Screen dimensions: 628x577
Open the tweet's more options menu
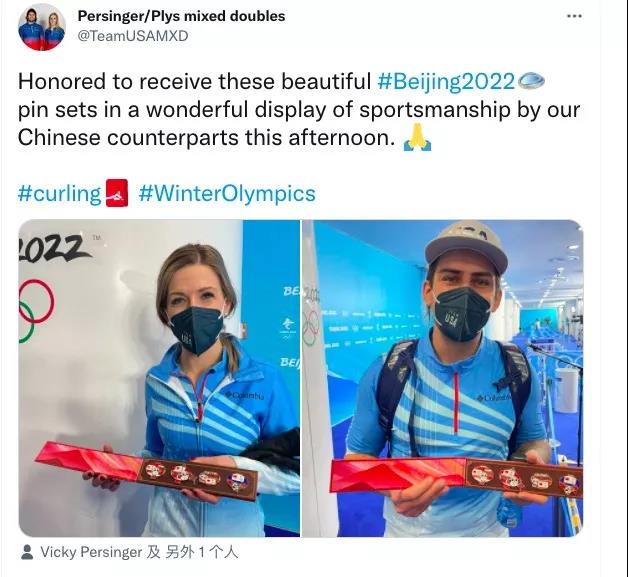575,16
